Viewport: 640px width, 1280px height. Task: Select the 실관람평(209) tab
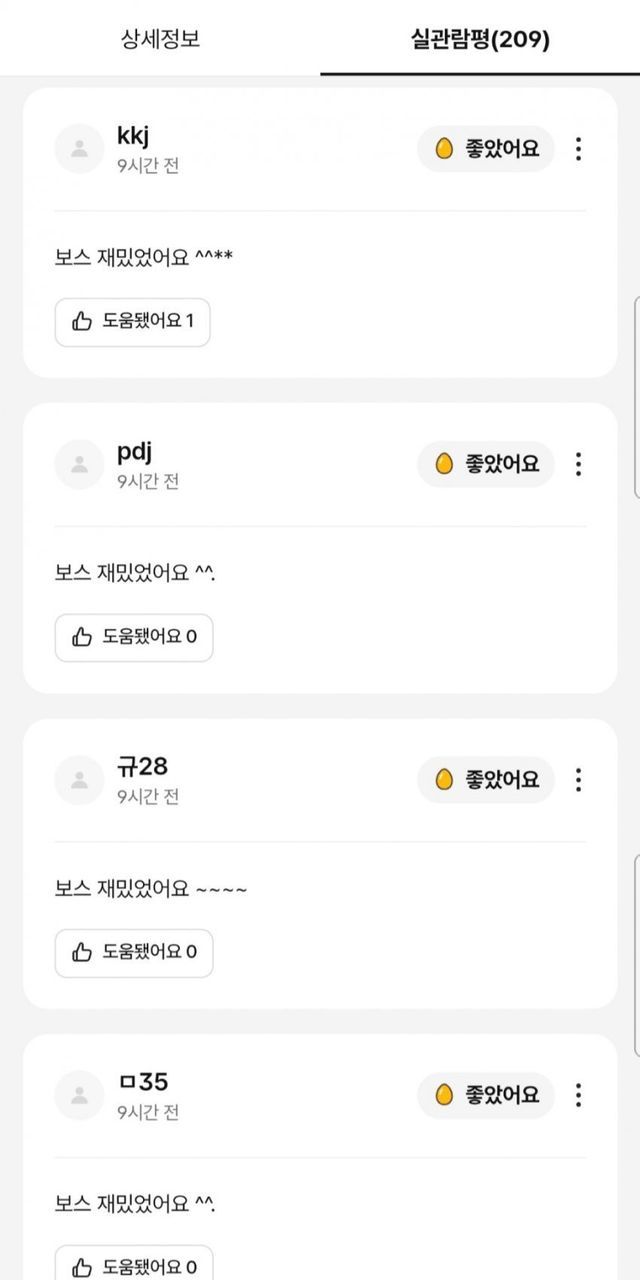[x=480, y=40]
